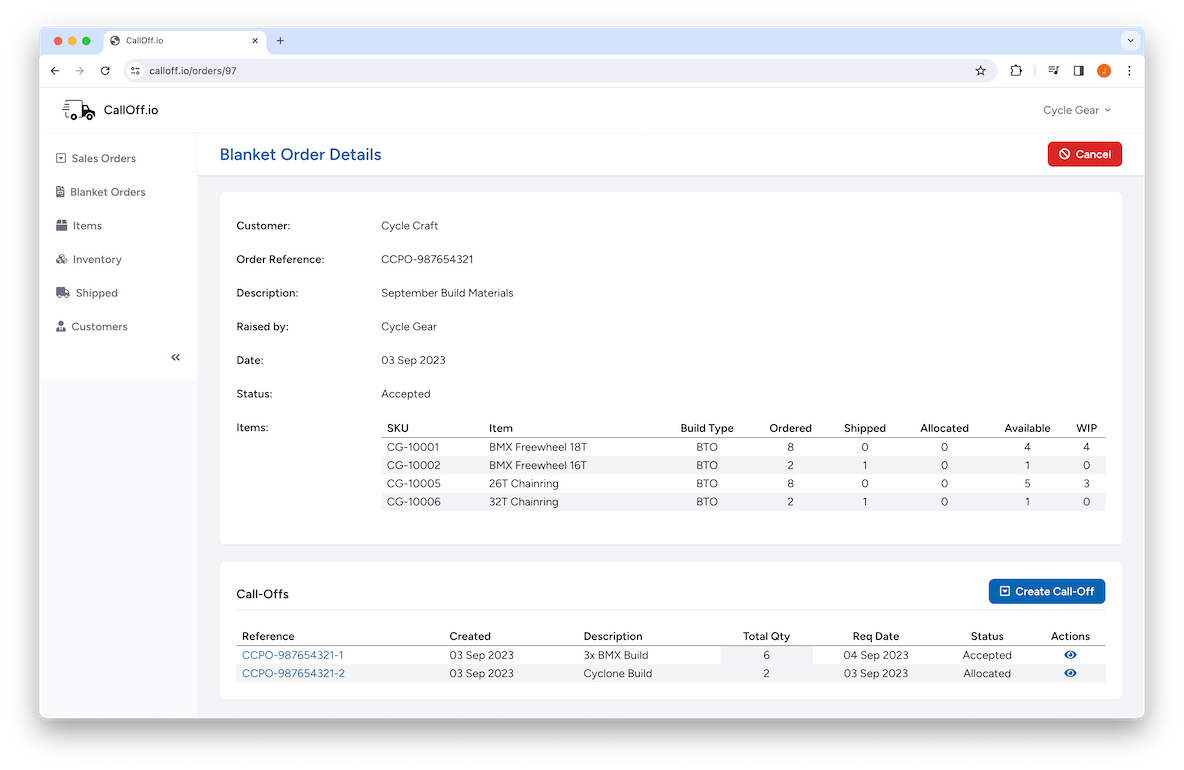Click the BMX Freewheel 18T item name

(x=538, y=447)
